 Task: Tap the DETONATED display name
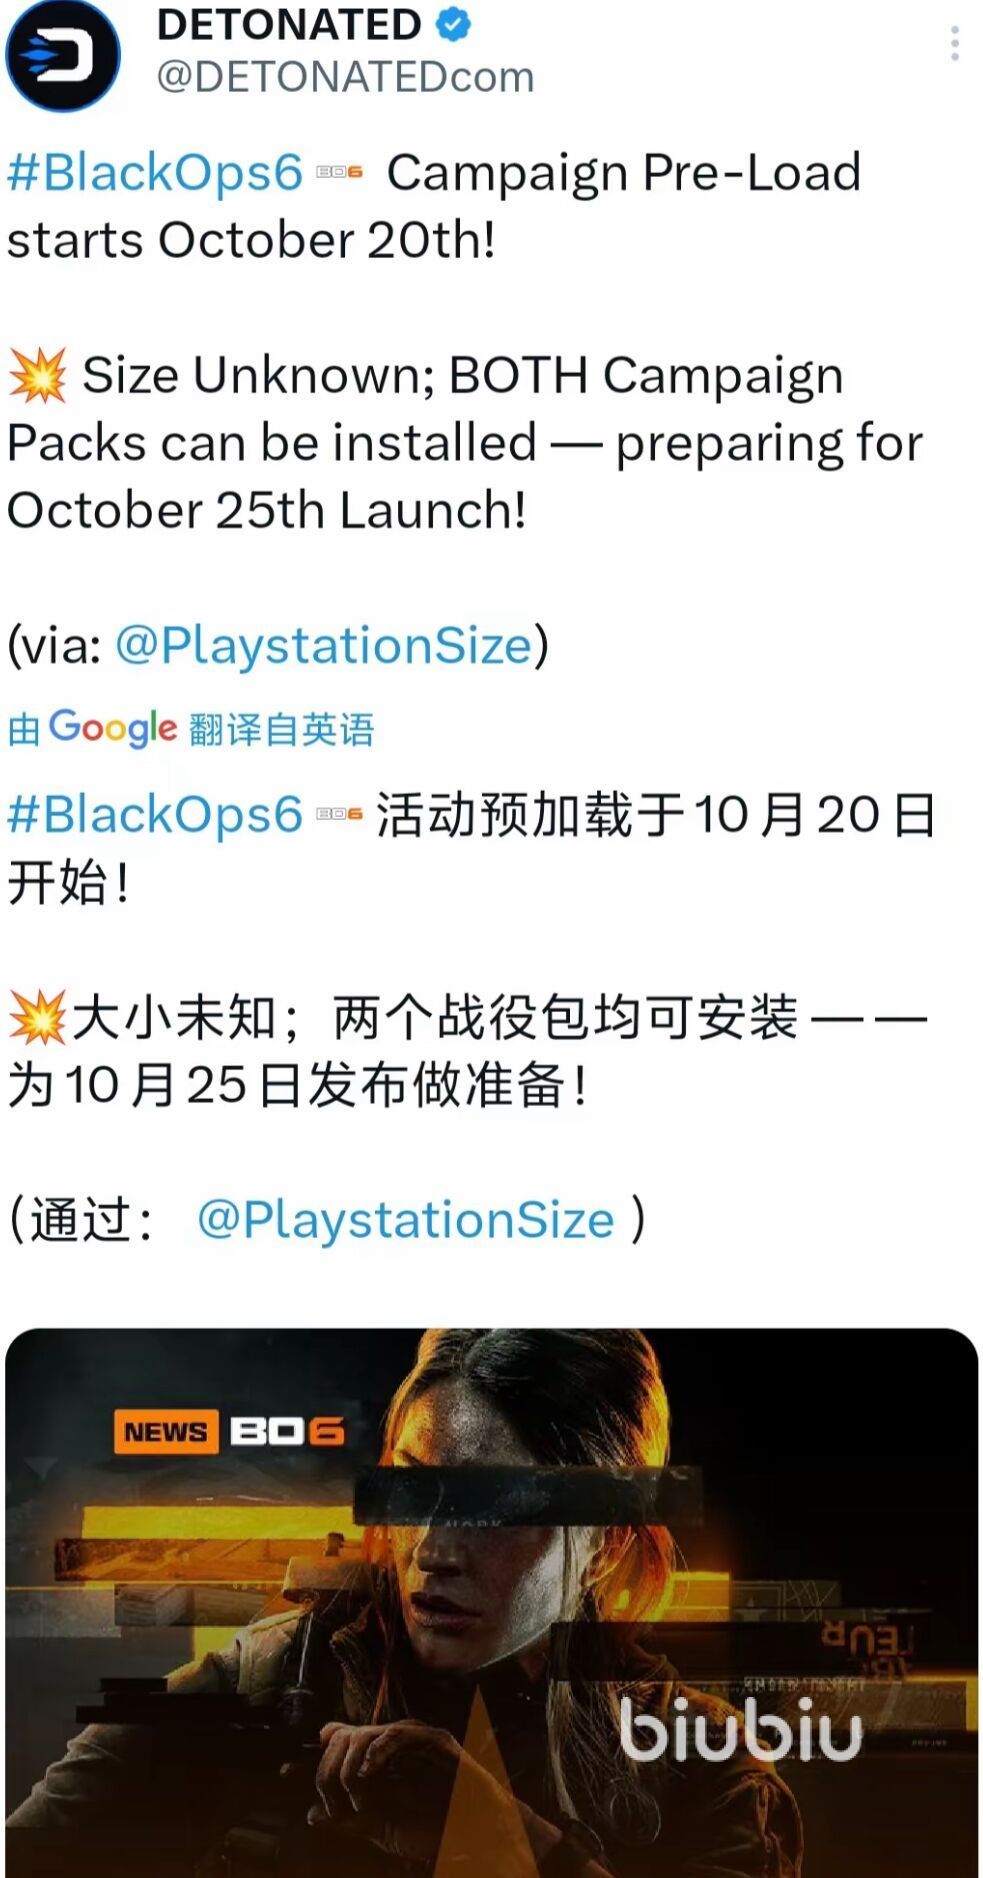coord(289,24)
